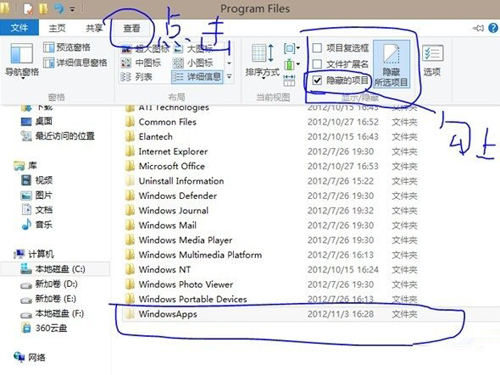Viewport: 500px width, 375px height.
Task: Open the 选项 folder options button
Action: [x=432, y=60]
